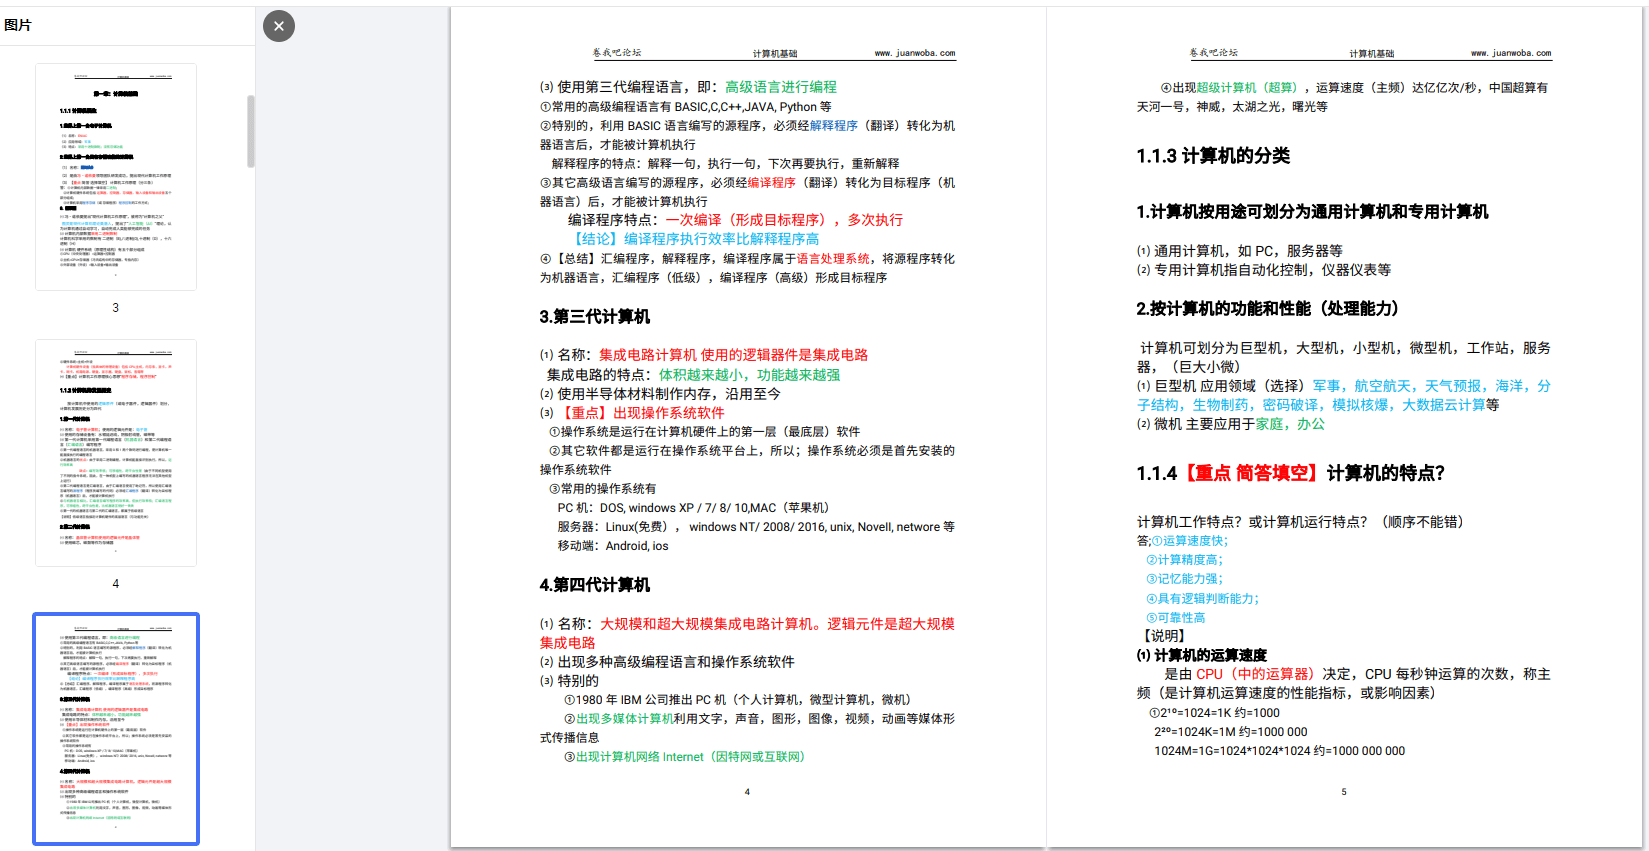This screenshot has width=1649, height=851.
Task: Click the 图片 panel title
Action: (x=18, y=25)
